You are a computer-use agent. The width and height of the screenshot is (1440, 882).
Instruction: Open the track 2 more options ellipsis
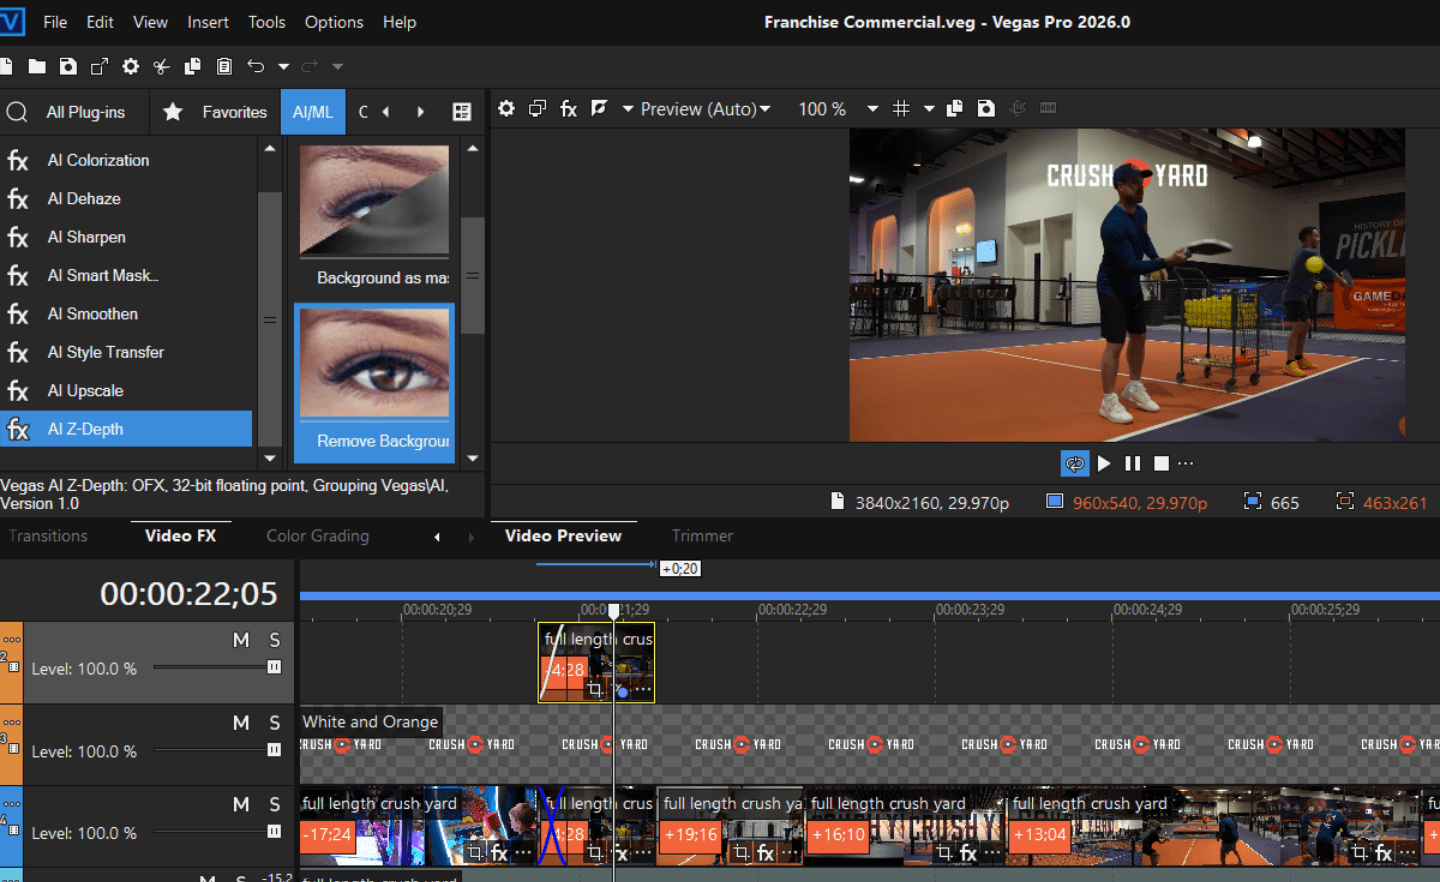[x=12, y=640]
